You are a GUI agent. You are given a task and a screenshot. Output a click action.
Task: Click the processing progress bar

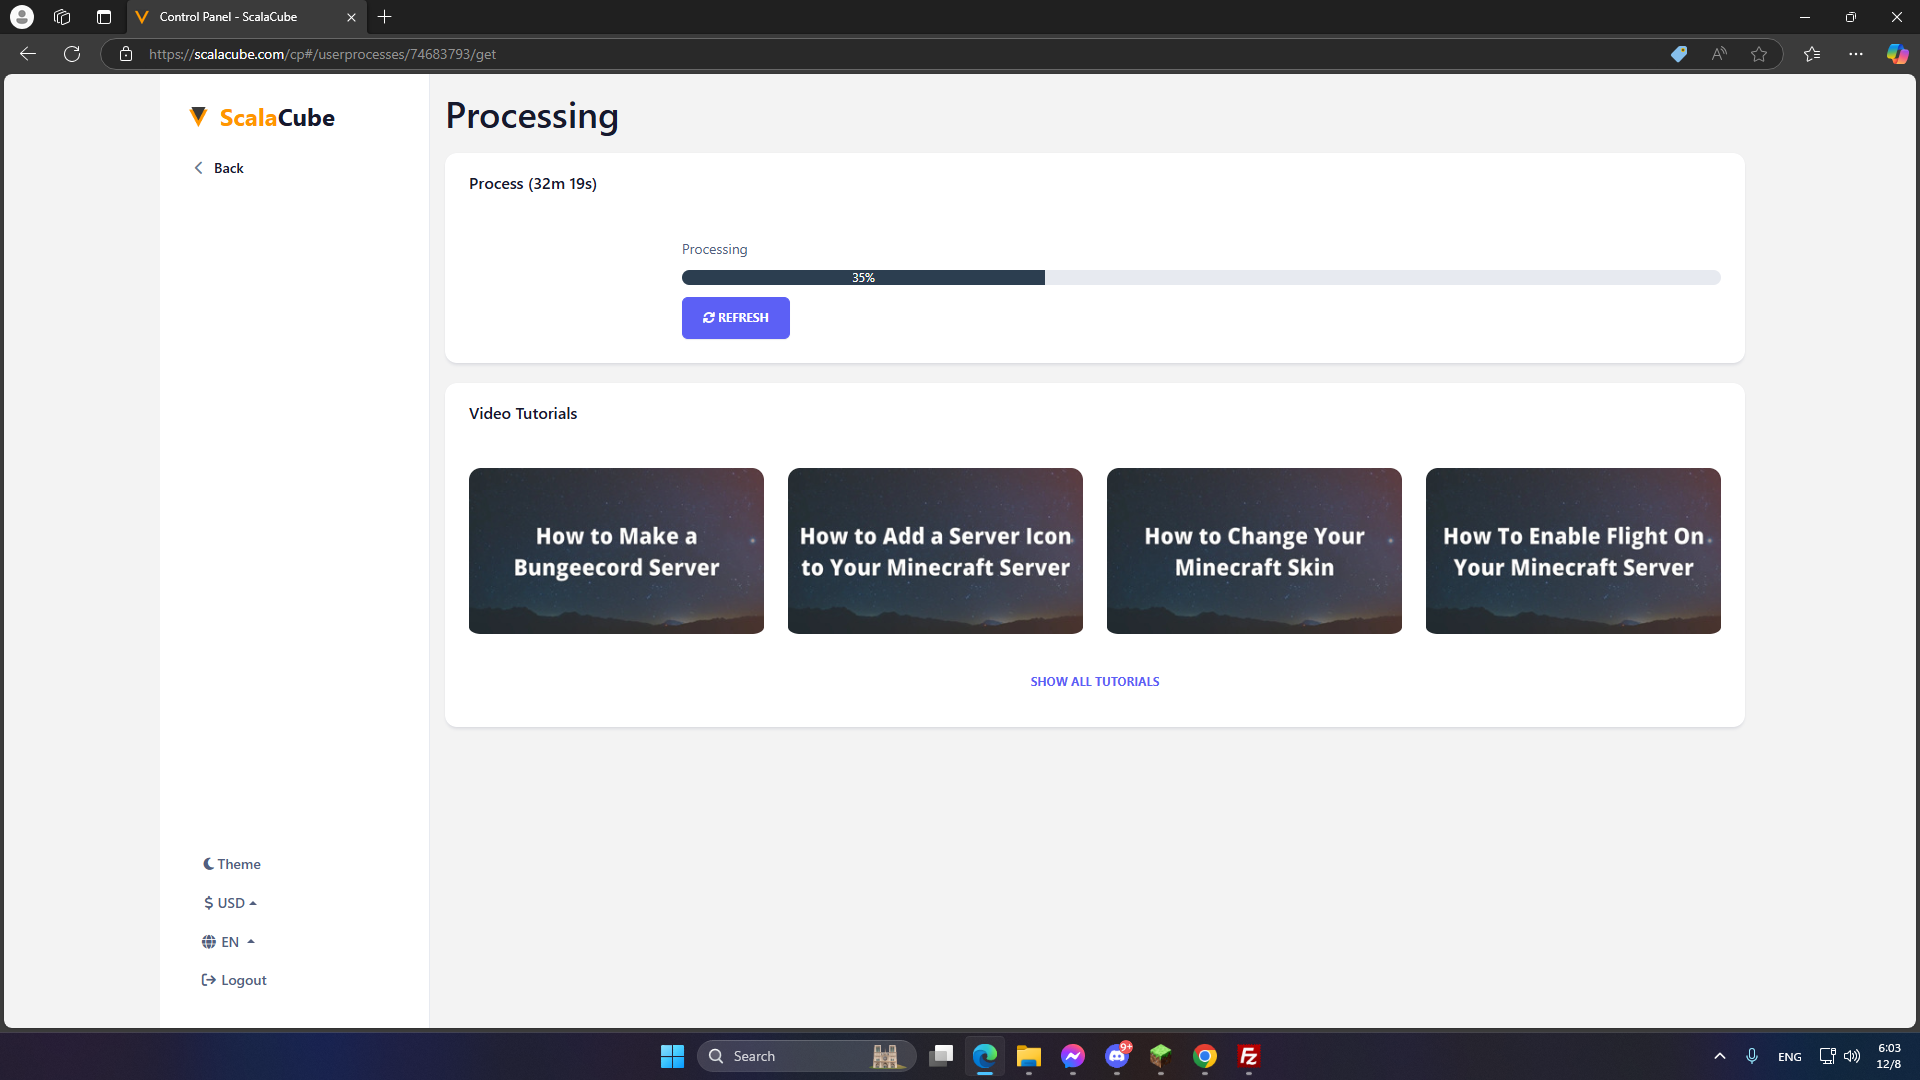tap(1200, 278)
